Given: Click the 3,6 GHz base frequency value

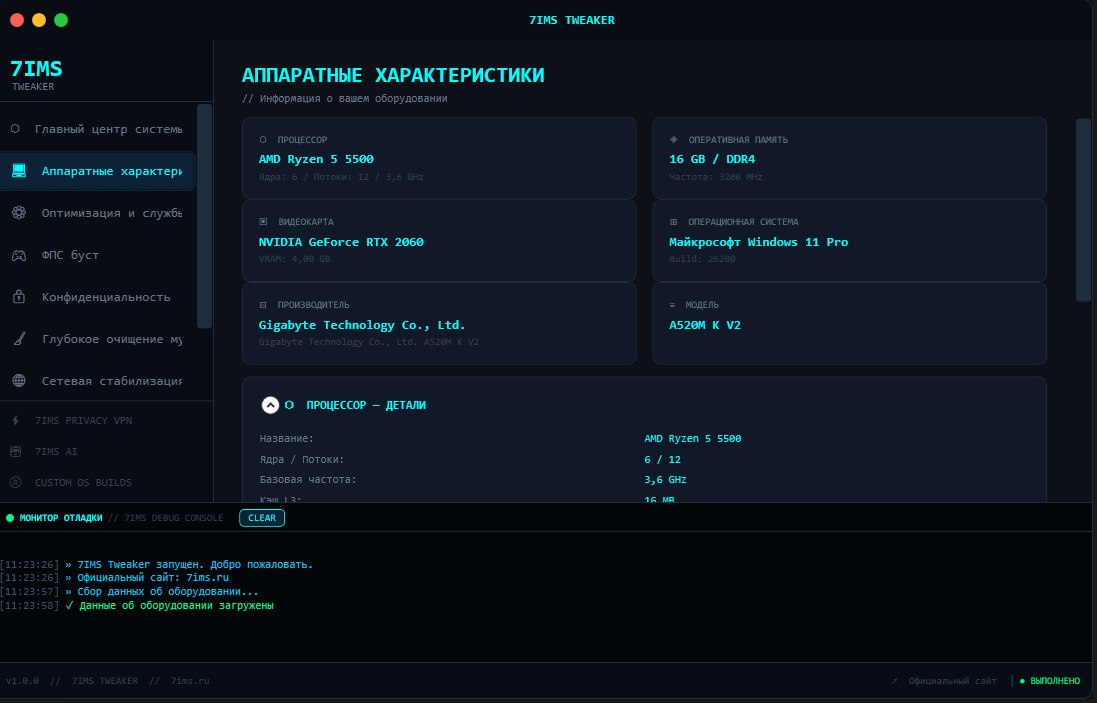Looking at the screenshot, I should [665, 480].
